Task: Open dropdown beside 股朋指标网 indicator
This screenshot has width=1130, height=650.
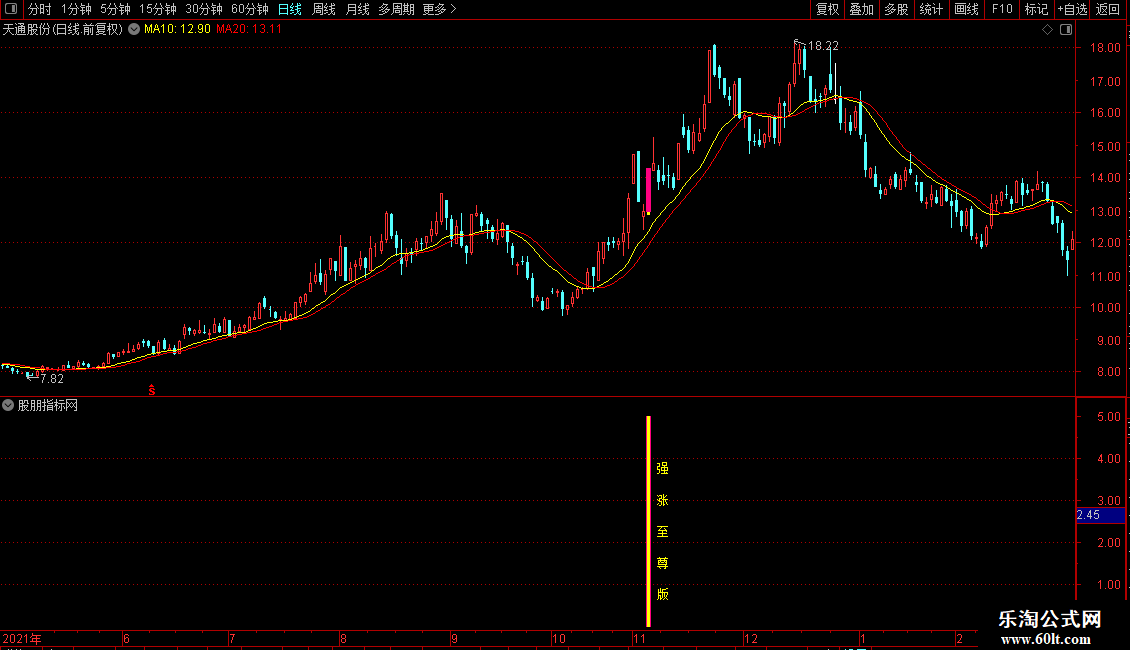Action: tap(8, 405)
